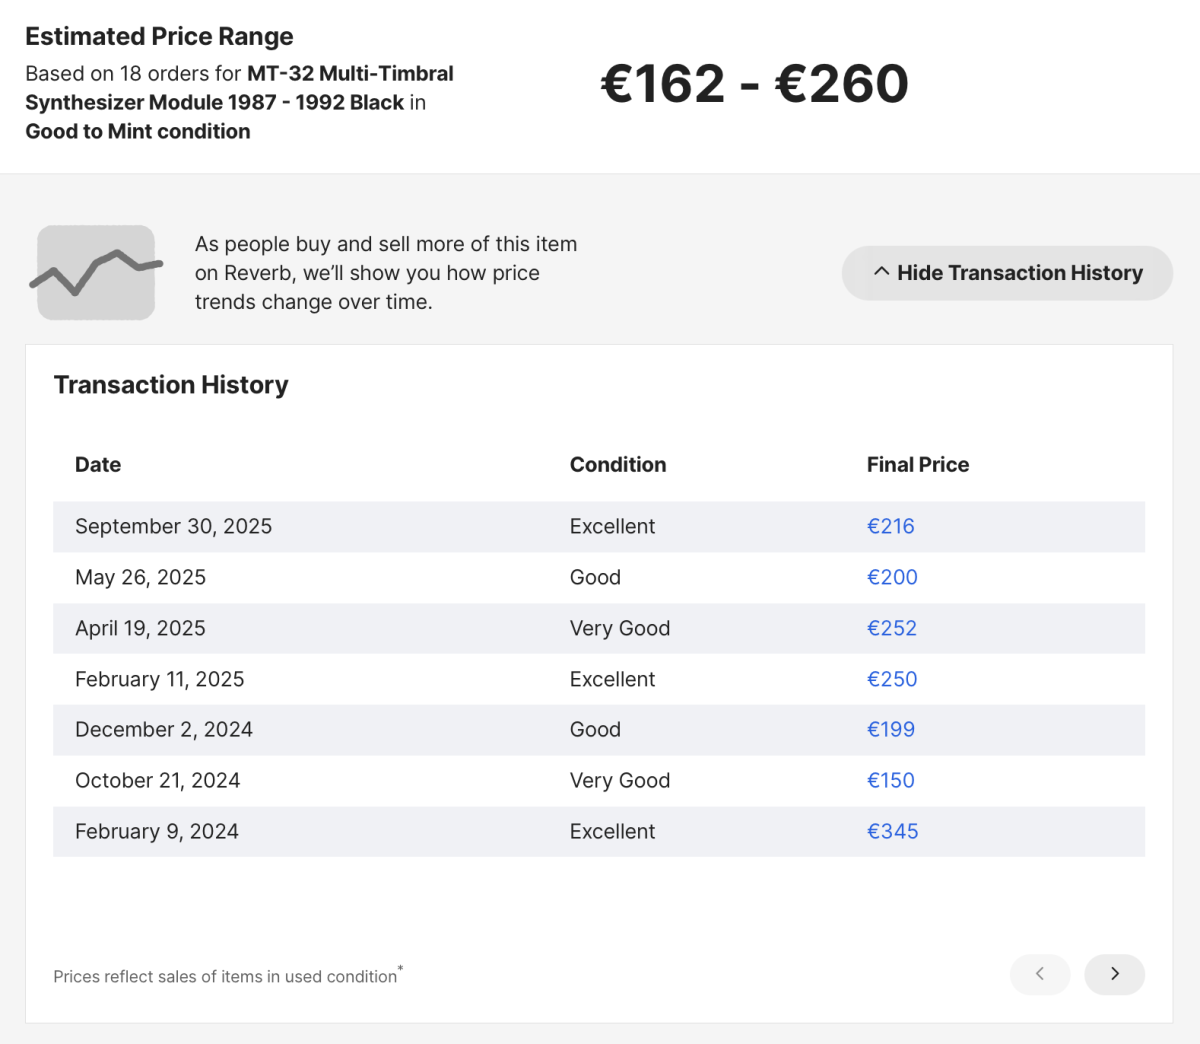Select the February 9, 2024 date cell
This screenshot has height=1044, width=1200.
(156, 831)
